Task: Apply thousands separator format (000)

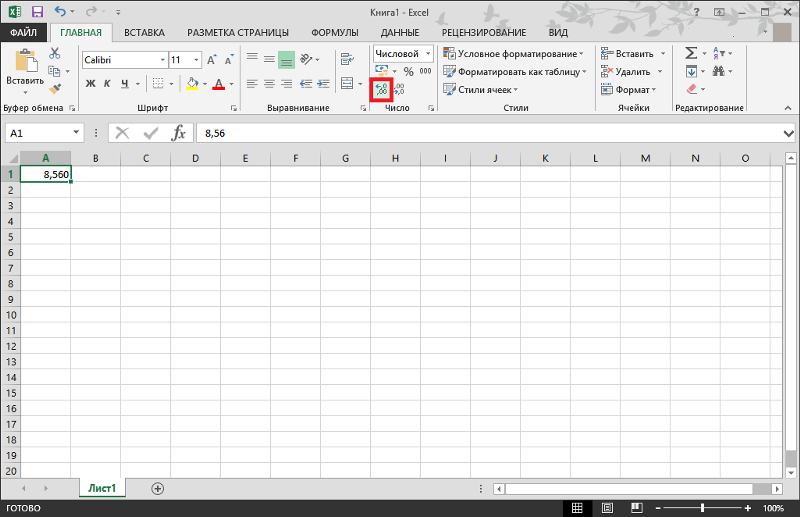Action: tap(426, 71)
